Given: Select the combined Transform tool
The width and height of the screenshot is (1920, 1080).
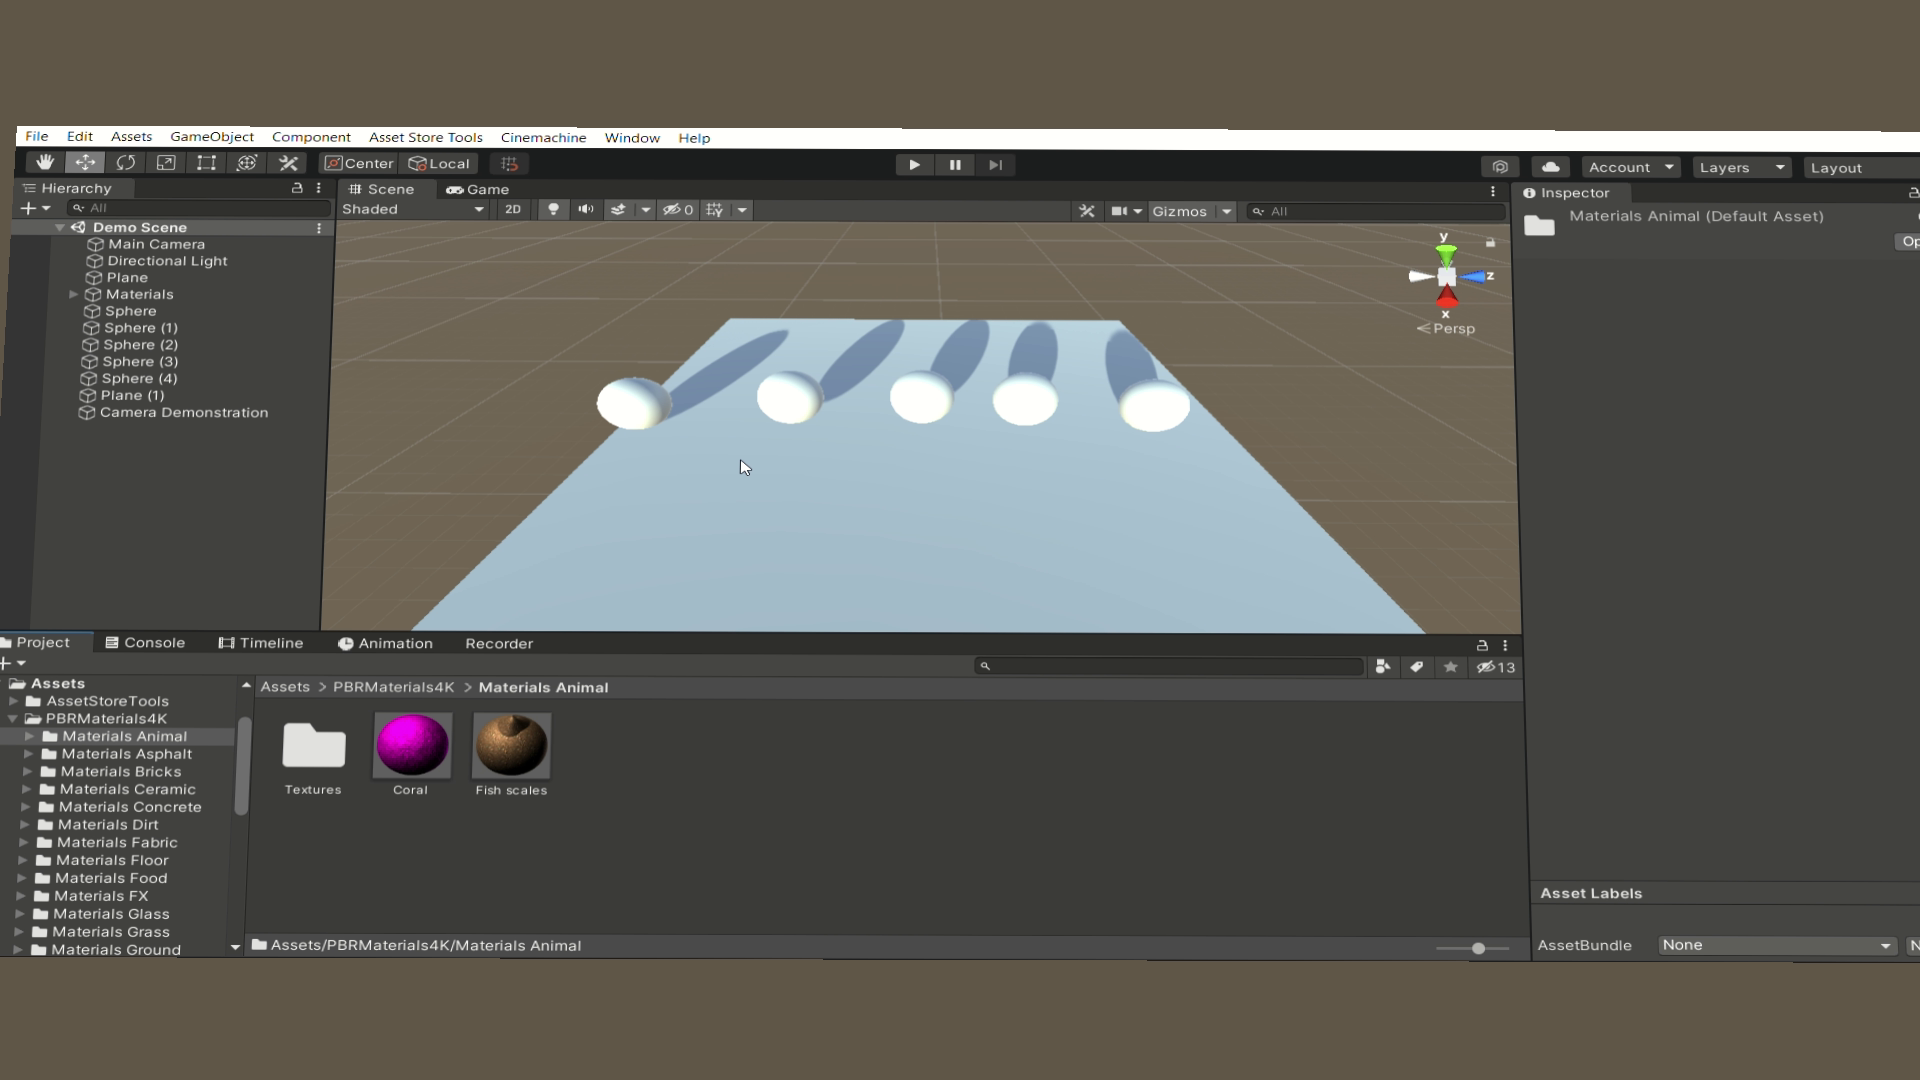Looking at the screenshot, I should (247, 163).
